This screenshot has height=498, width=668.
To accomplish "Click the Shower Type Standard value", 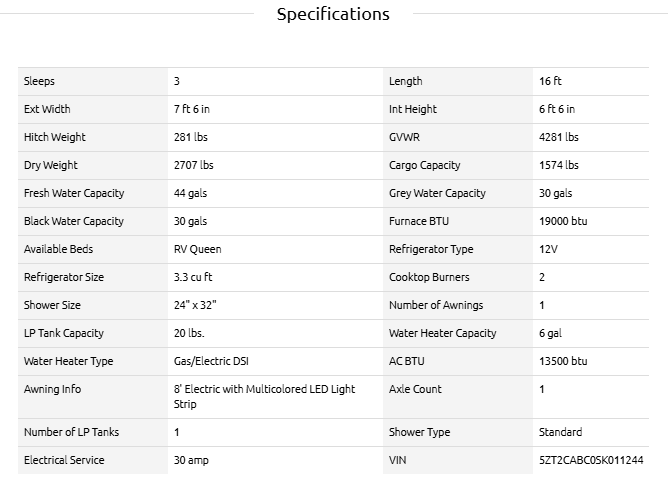I will point(560,432).
